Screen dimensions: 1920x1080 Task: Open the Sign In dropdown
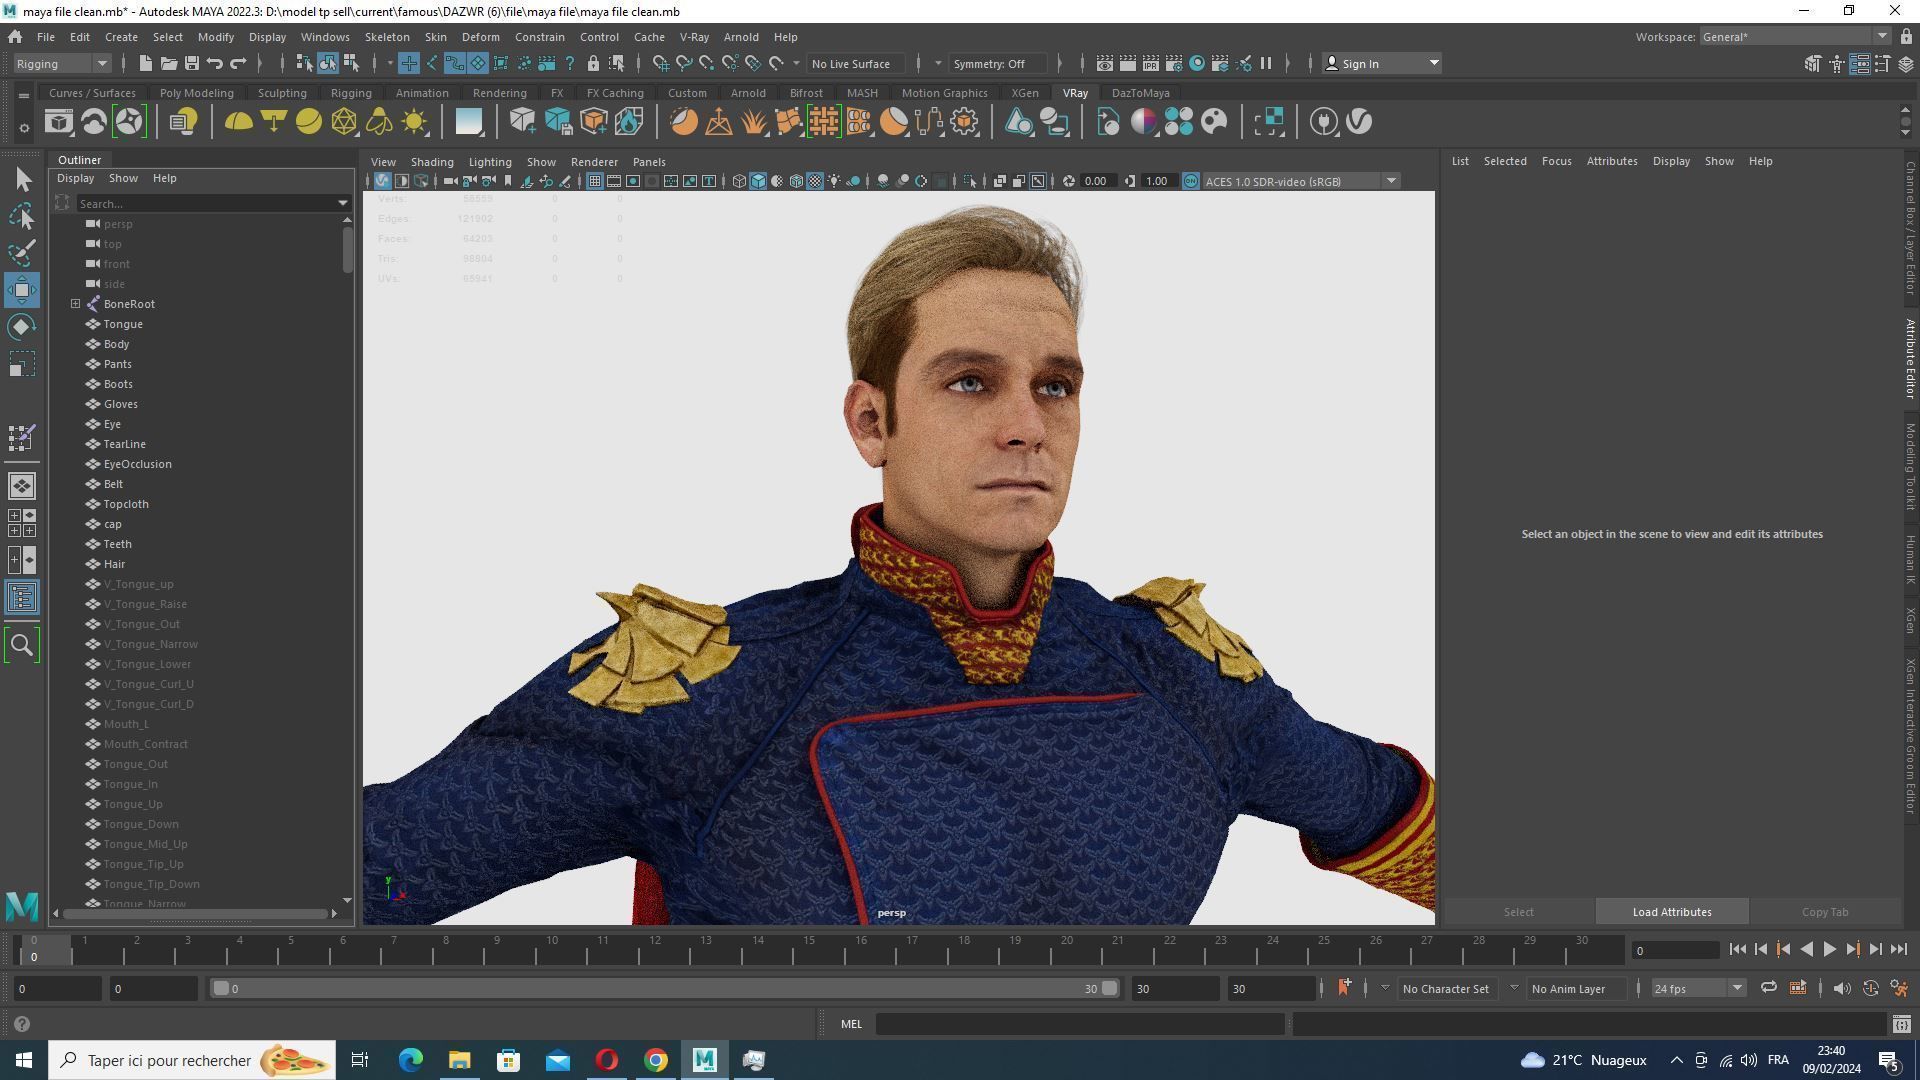click(1381, 63)
